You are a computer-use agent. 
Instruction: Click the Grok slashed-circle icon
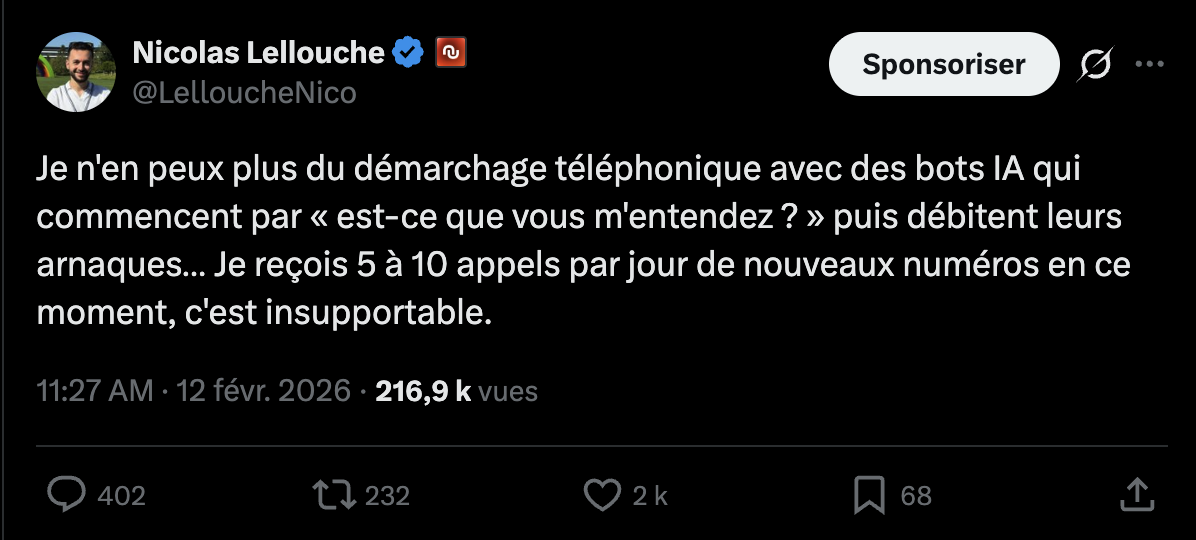[1096, 65]
